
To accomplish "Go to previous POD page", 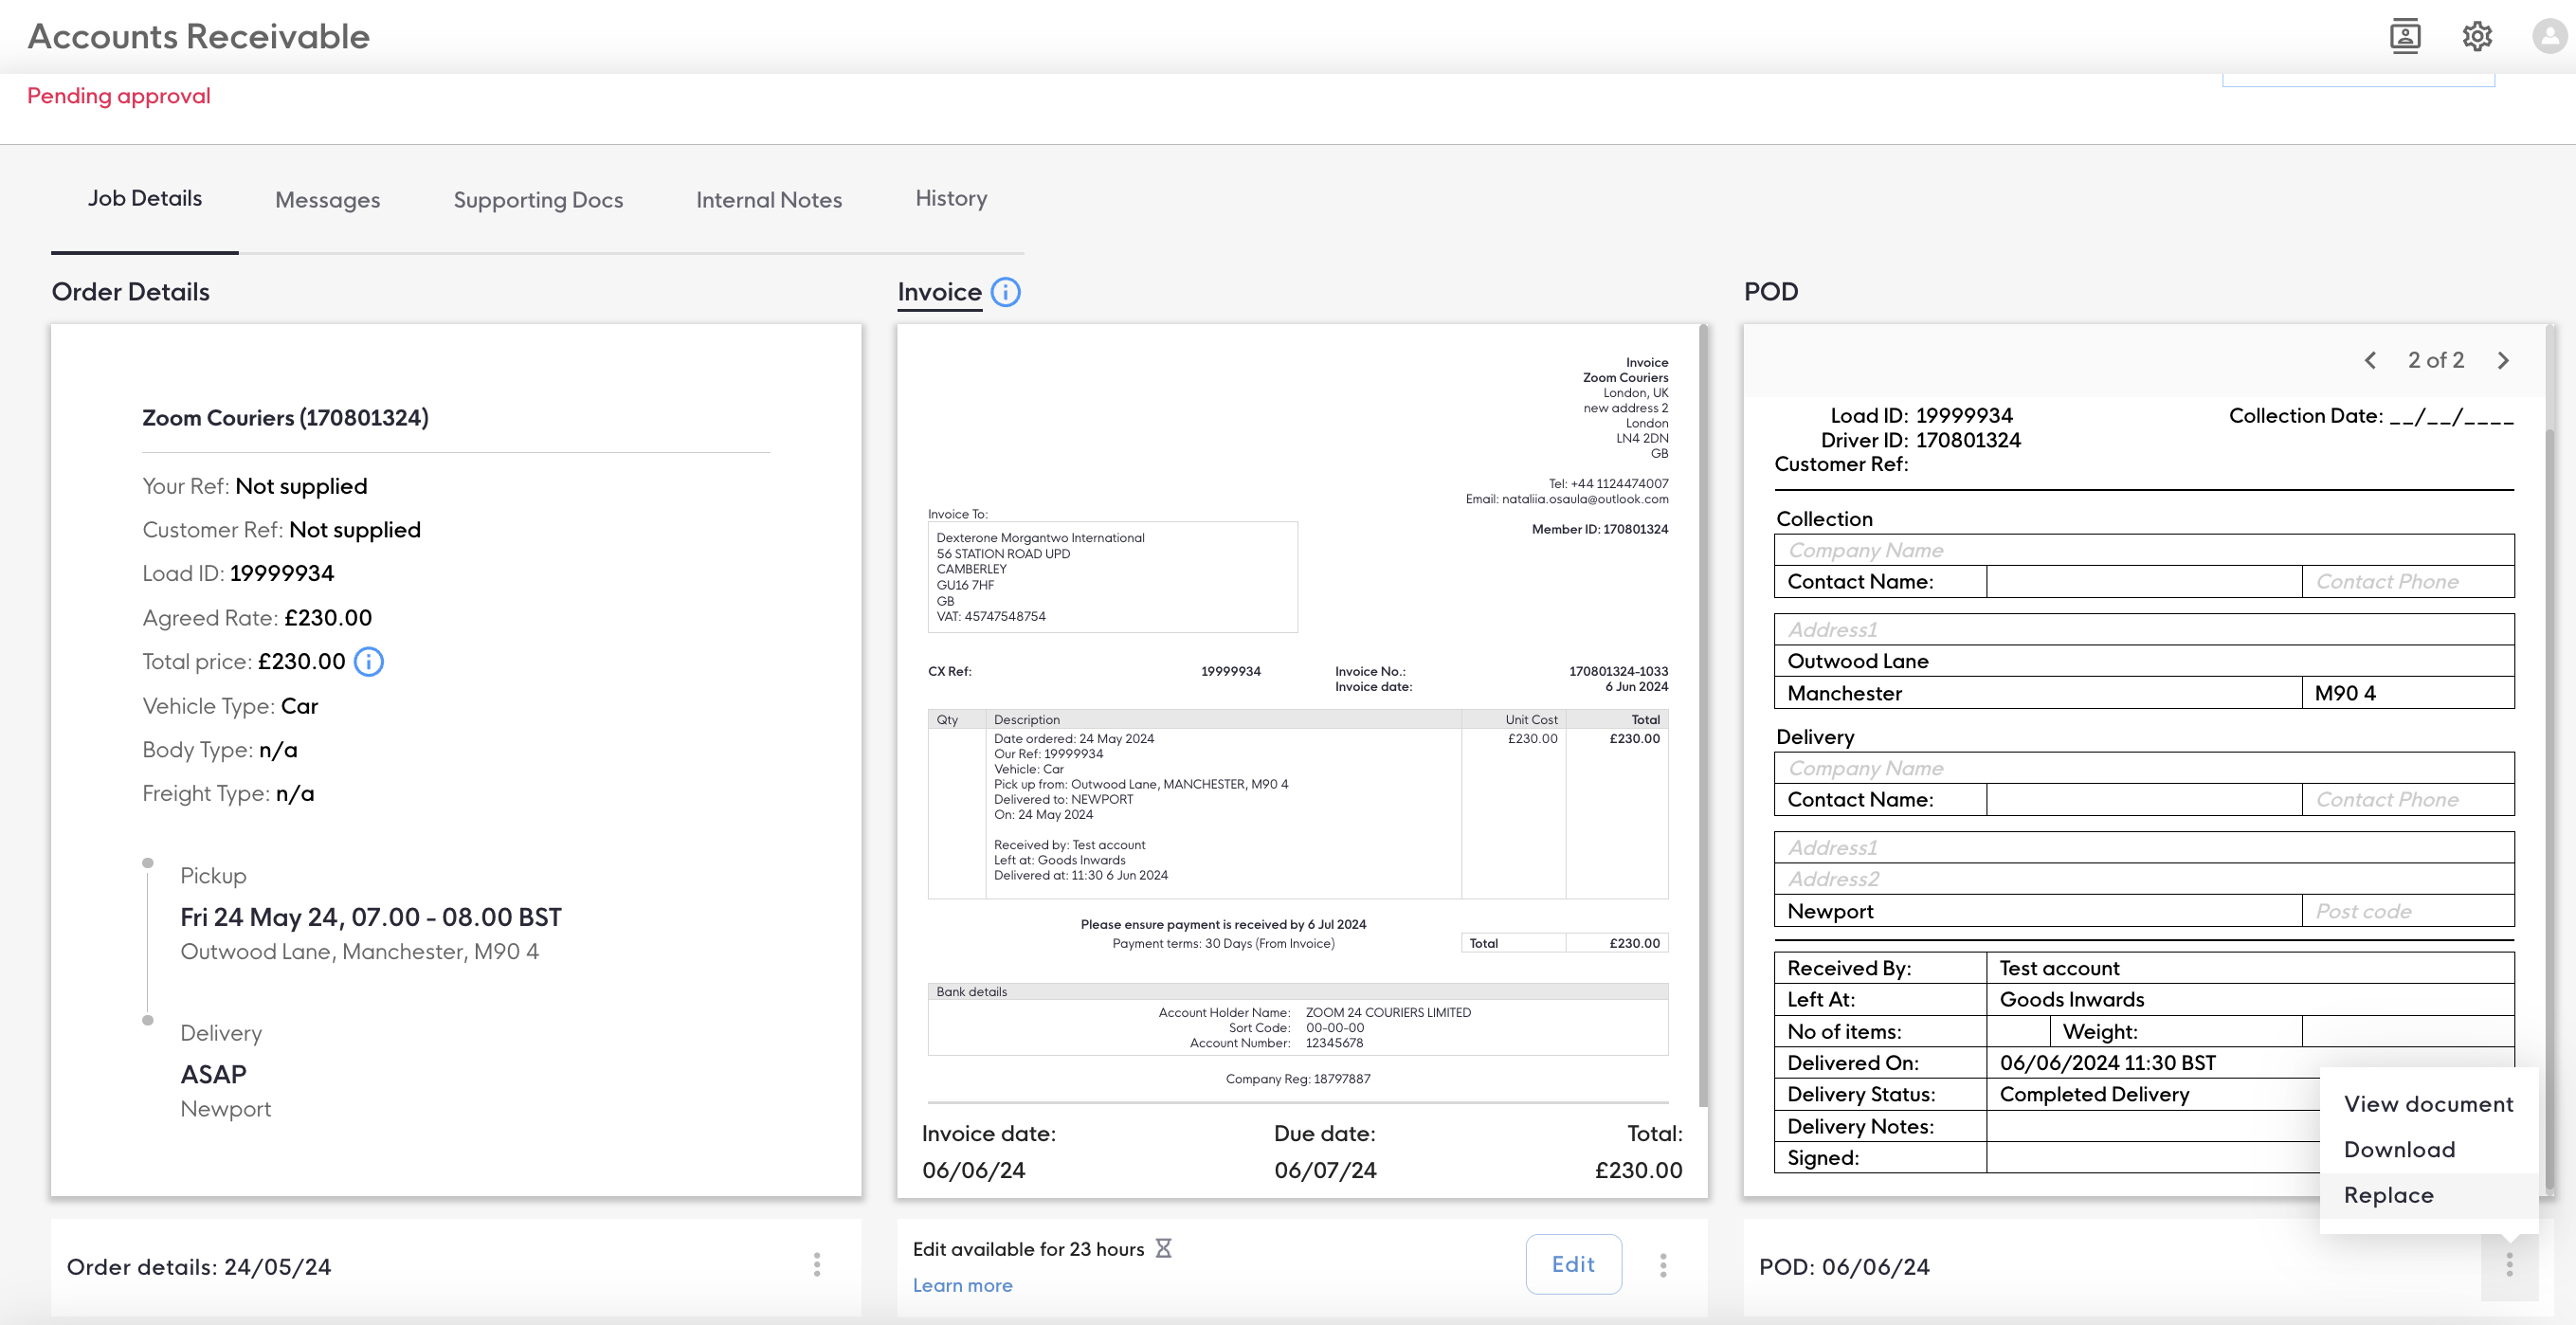I will [2370, 360].
